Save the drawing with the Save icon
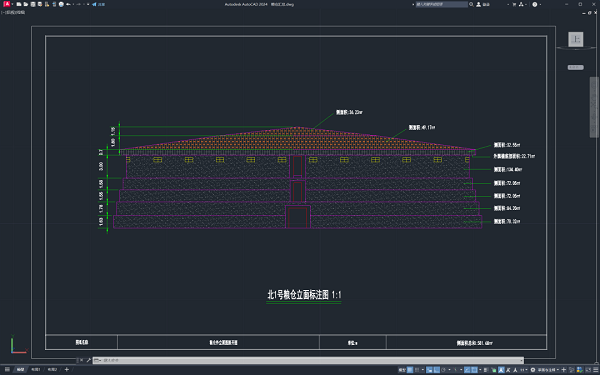 33,4
